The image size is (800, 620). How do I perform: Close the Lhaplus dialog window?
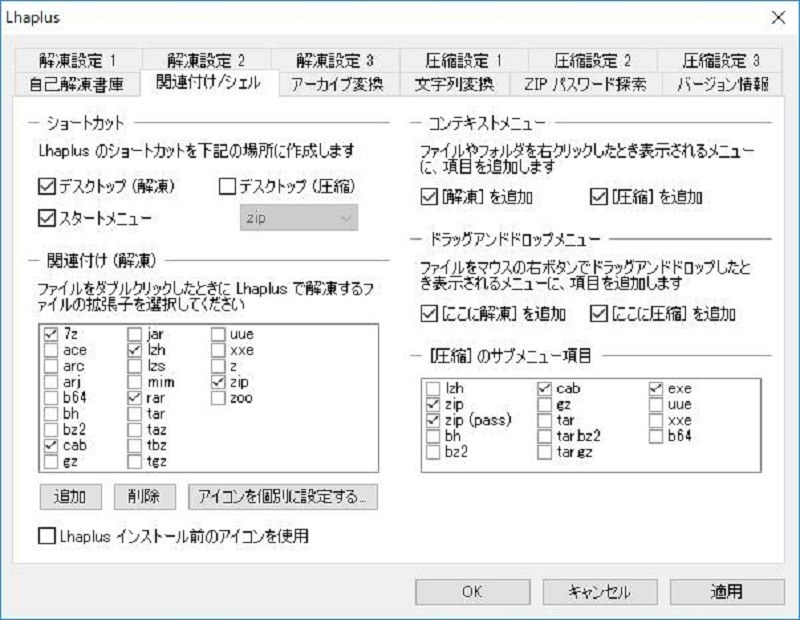(x=779, y=18)
